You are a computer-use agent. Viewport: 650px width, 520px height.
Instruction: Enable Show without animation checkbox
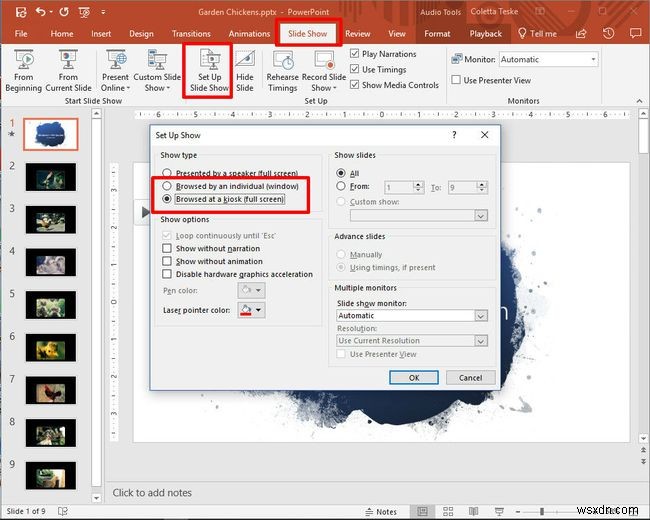point(167,261)
